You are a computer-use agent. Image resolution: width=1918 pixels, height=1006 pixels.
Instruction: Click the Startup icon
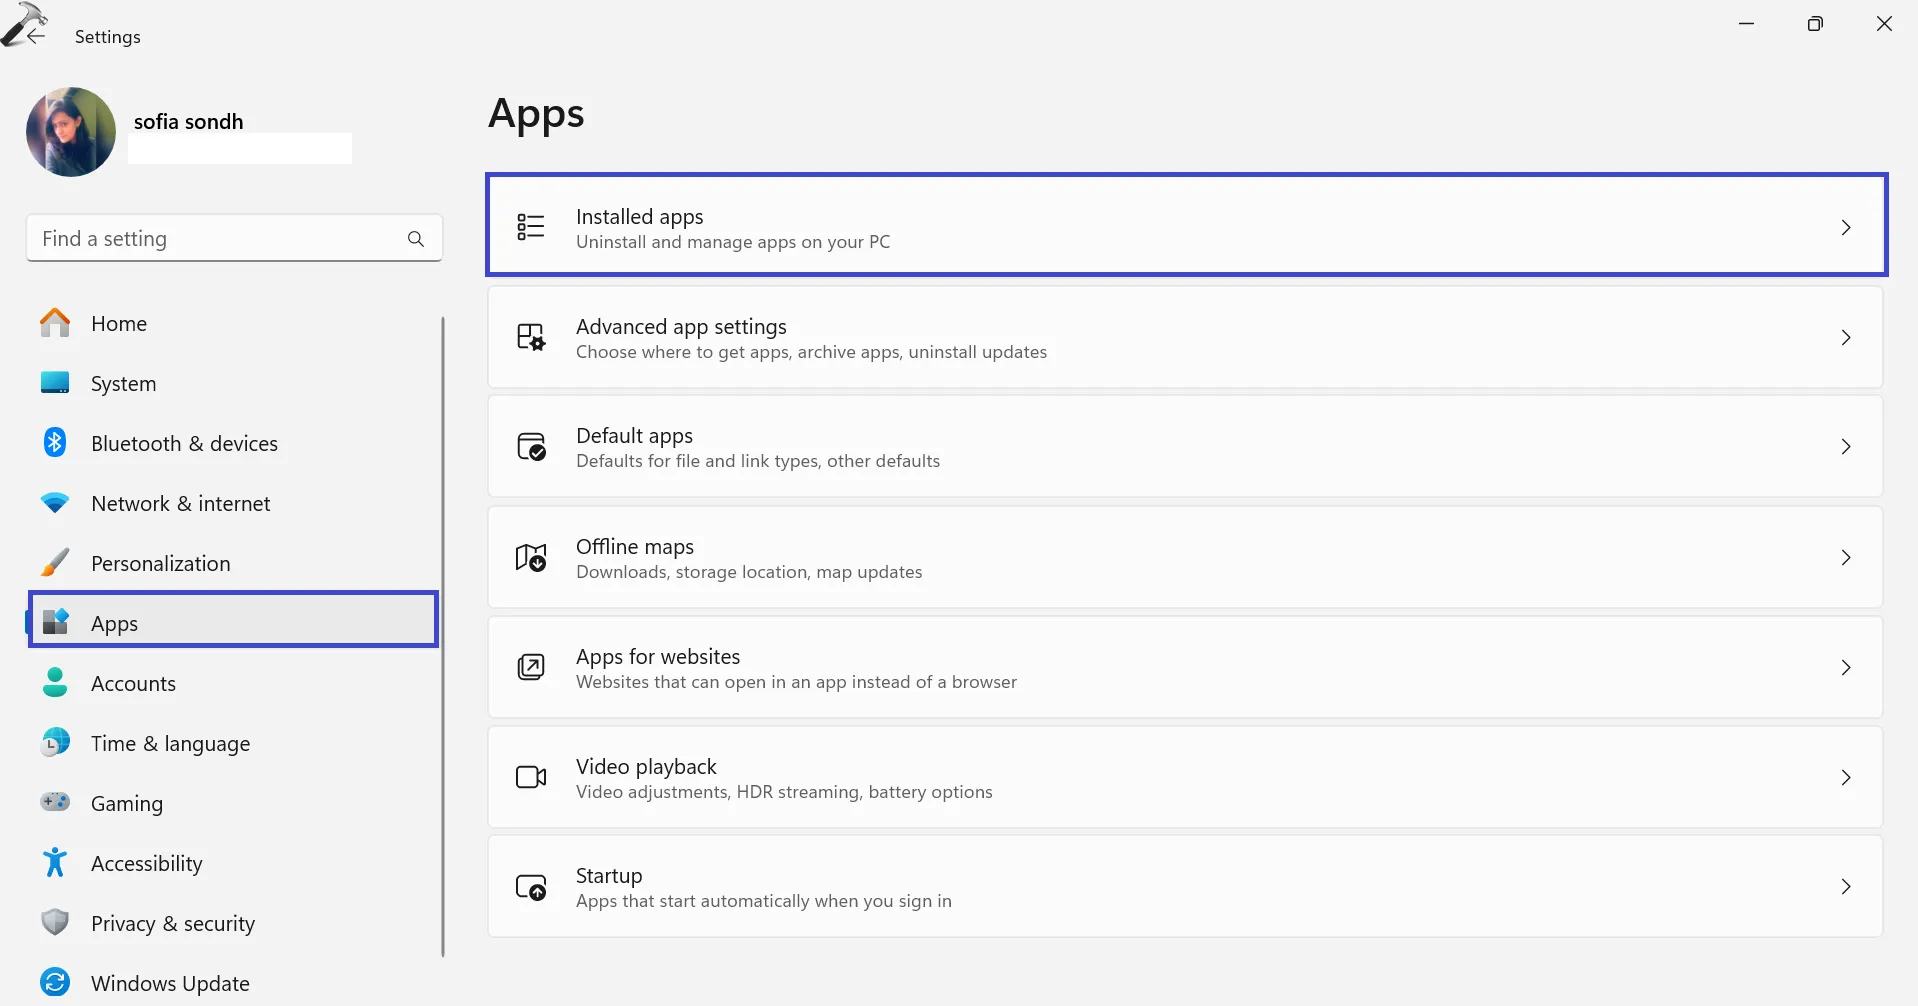click(530, 887)
